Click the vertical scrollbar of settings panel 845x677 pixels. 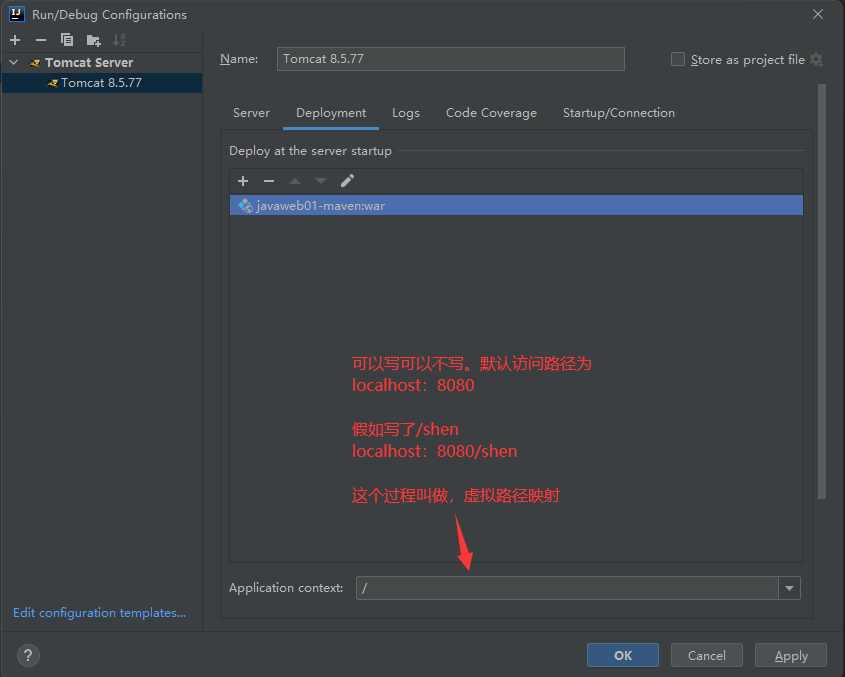tap(822, 291)
